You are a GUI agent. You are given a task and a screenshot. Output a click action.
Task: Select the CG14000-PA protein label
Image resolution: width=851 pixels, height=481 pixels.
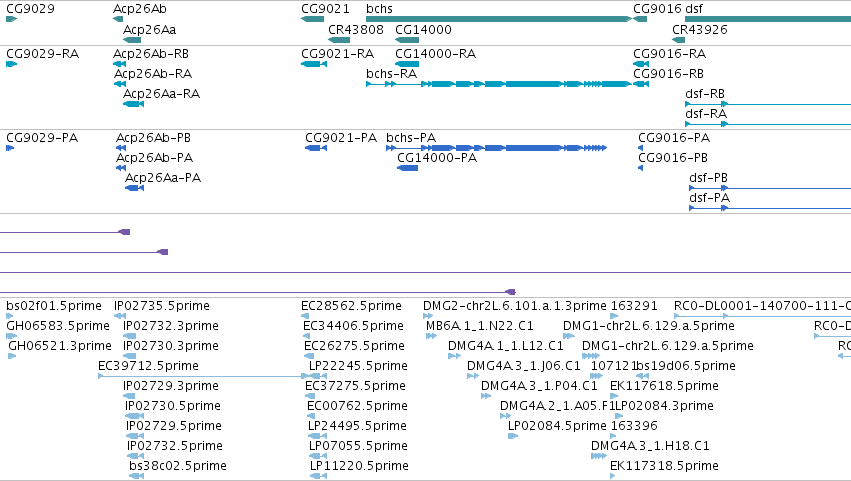pos(437,158)
